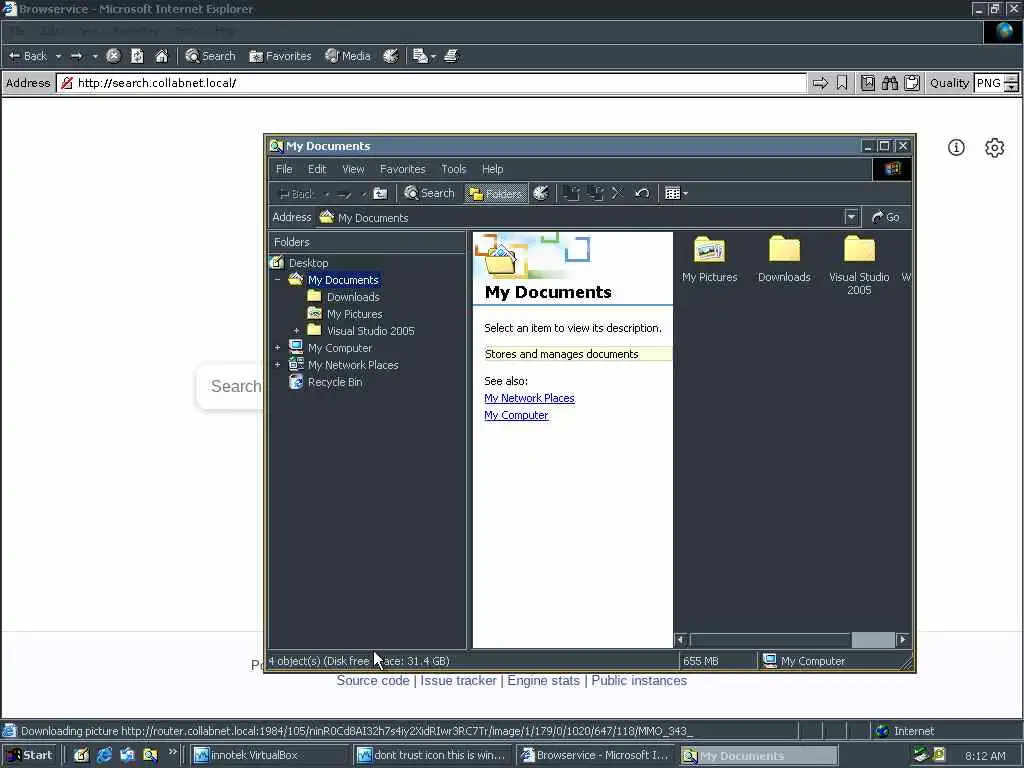Click History icon in Internet Explorer toolbar

point(391,56)
